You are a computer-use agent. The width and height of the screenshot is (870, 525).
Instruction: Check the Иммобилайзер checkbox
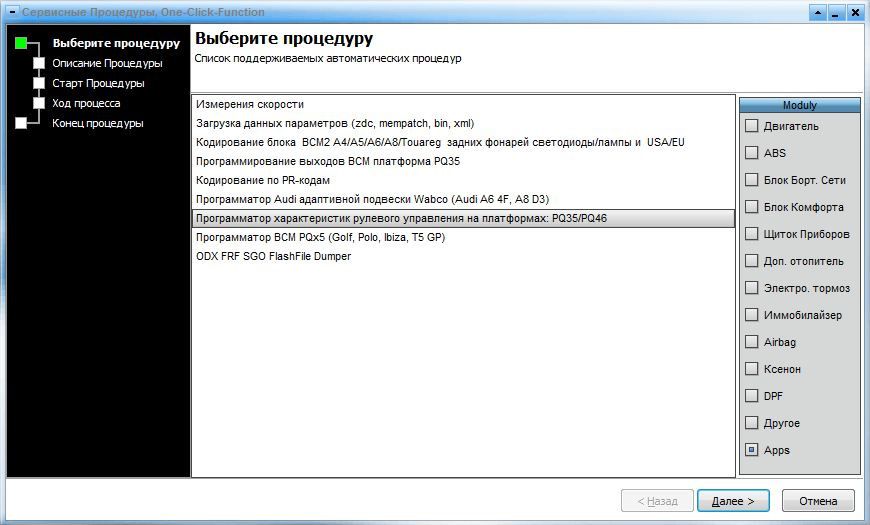pos(751,315)
